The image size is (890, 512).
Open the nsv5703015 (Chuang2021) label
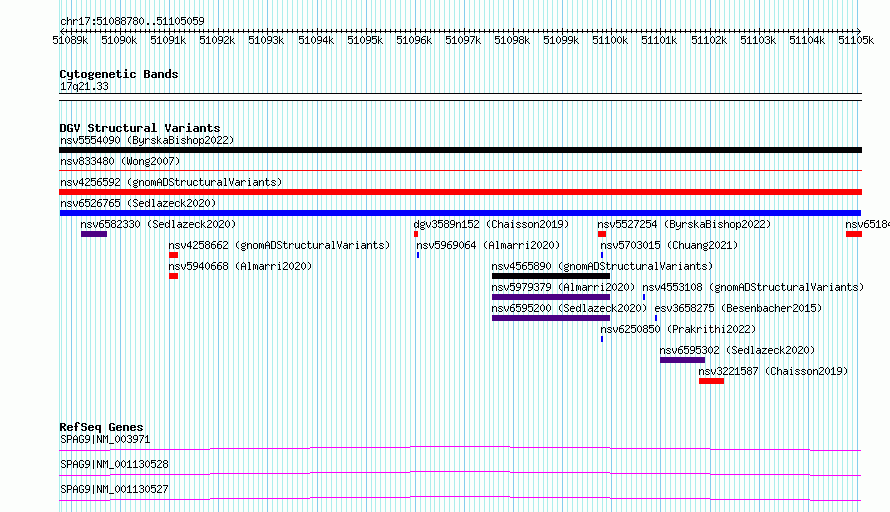click(669, 245)
